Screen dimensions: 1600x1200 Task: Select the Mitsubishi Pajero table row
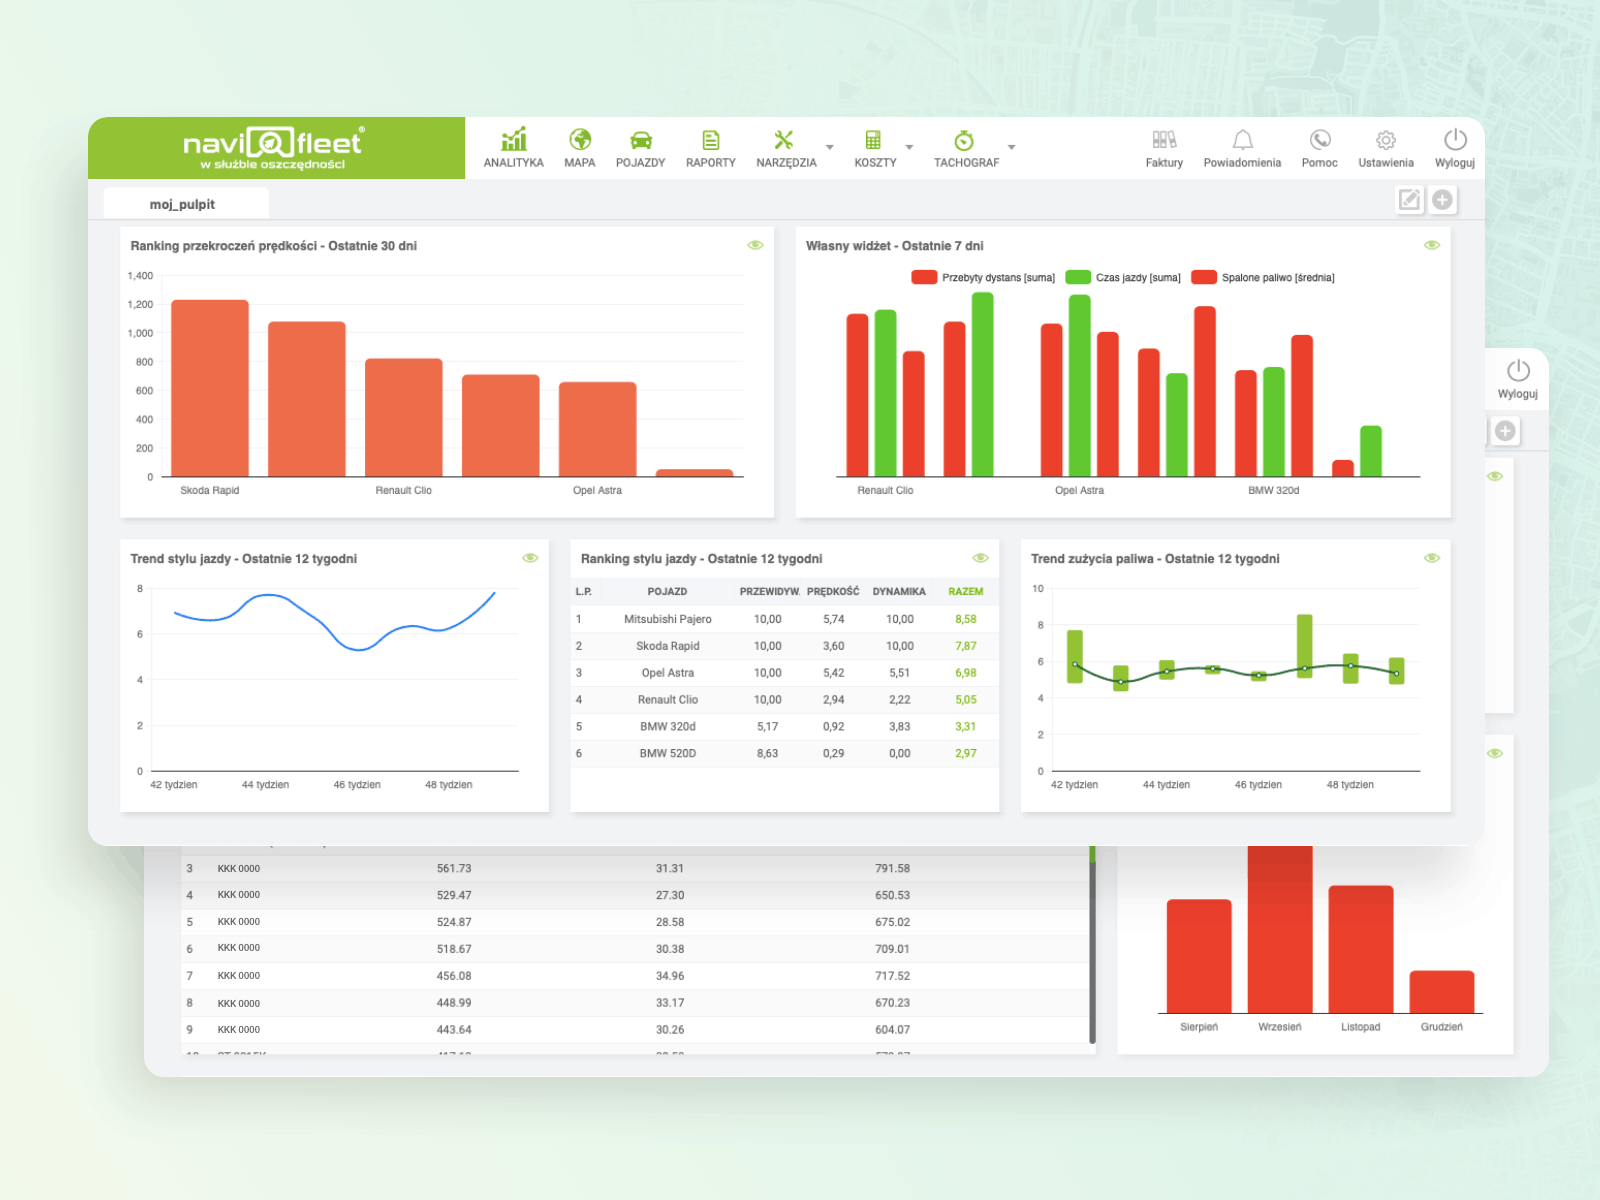tap(785, 619)
